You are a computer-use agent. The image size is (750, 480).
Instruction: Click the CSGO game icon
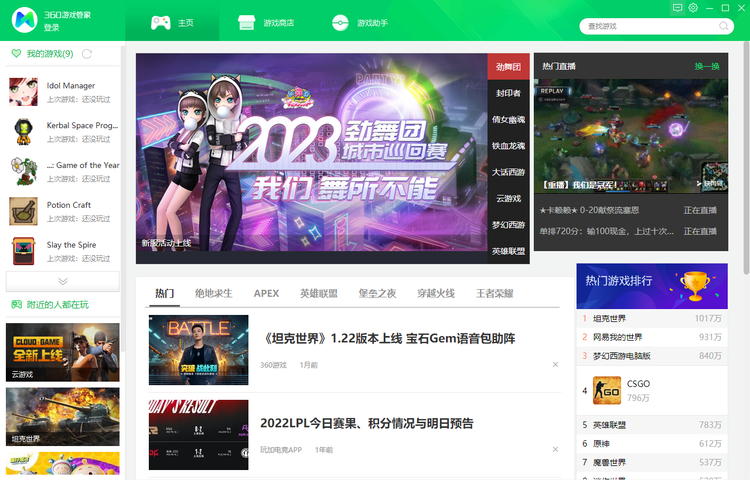click(x=607, y=391)
